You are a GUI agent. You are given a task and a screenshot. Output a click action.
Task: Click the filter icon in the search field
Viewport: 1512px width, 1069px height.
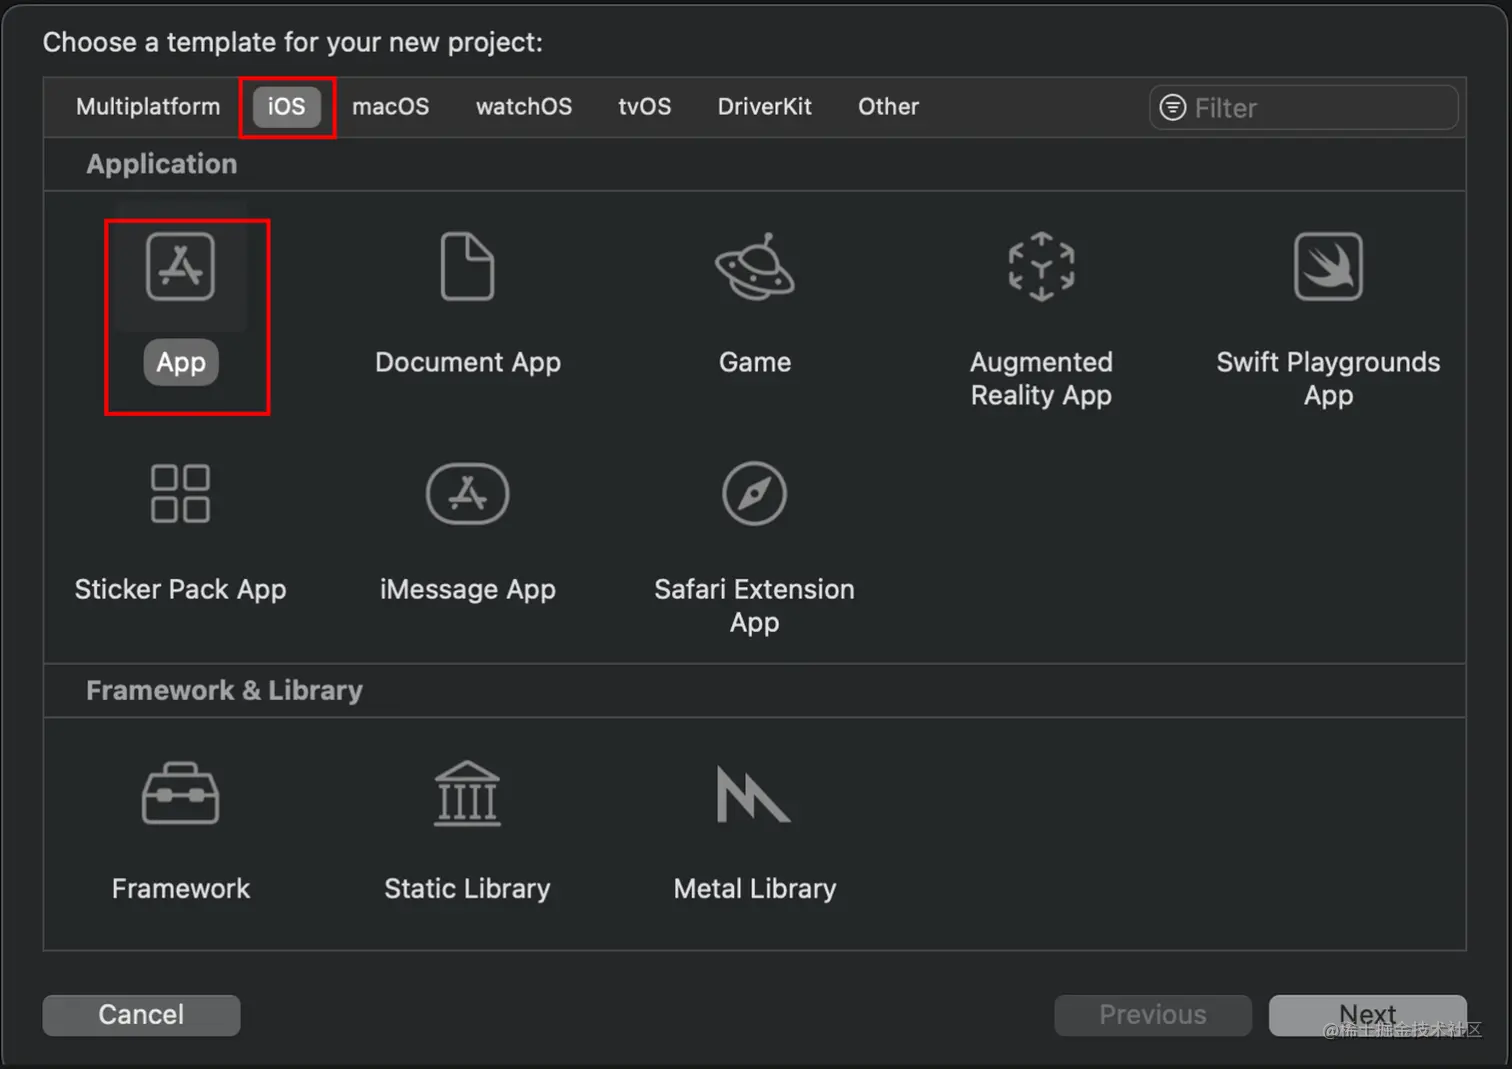(1172, 107)
